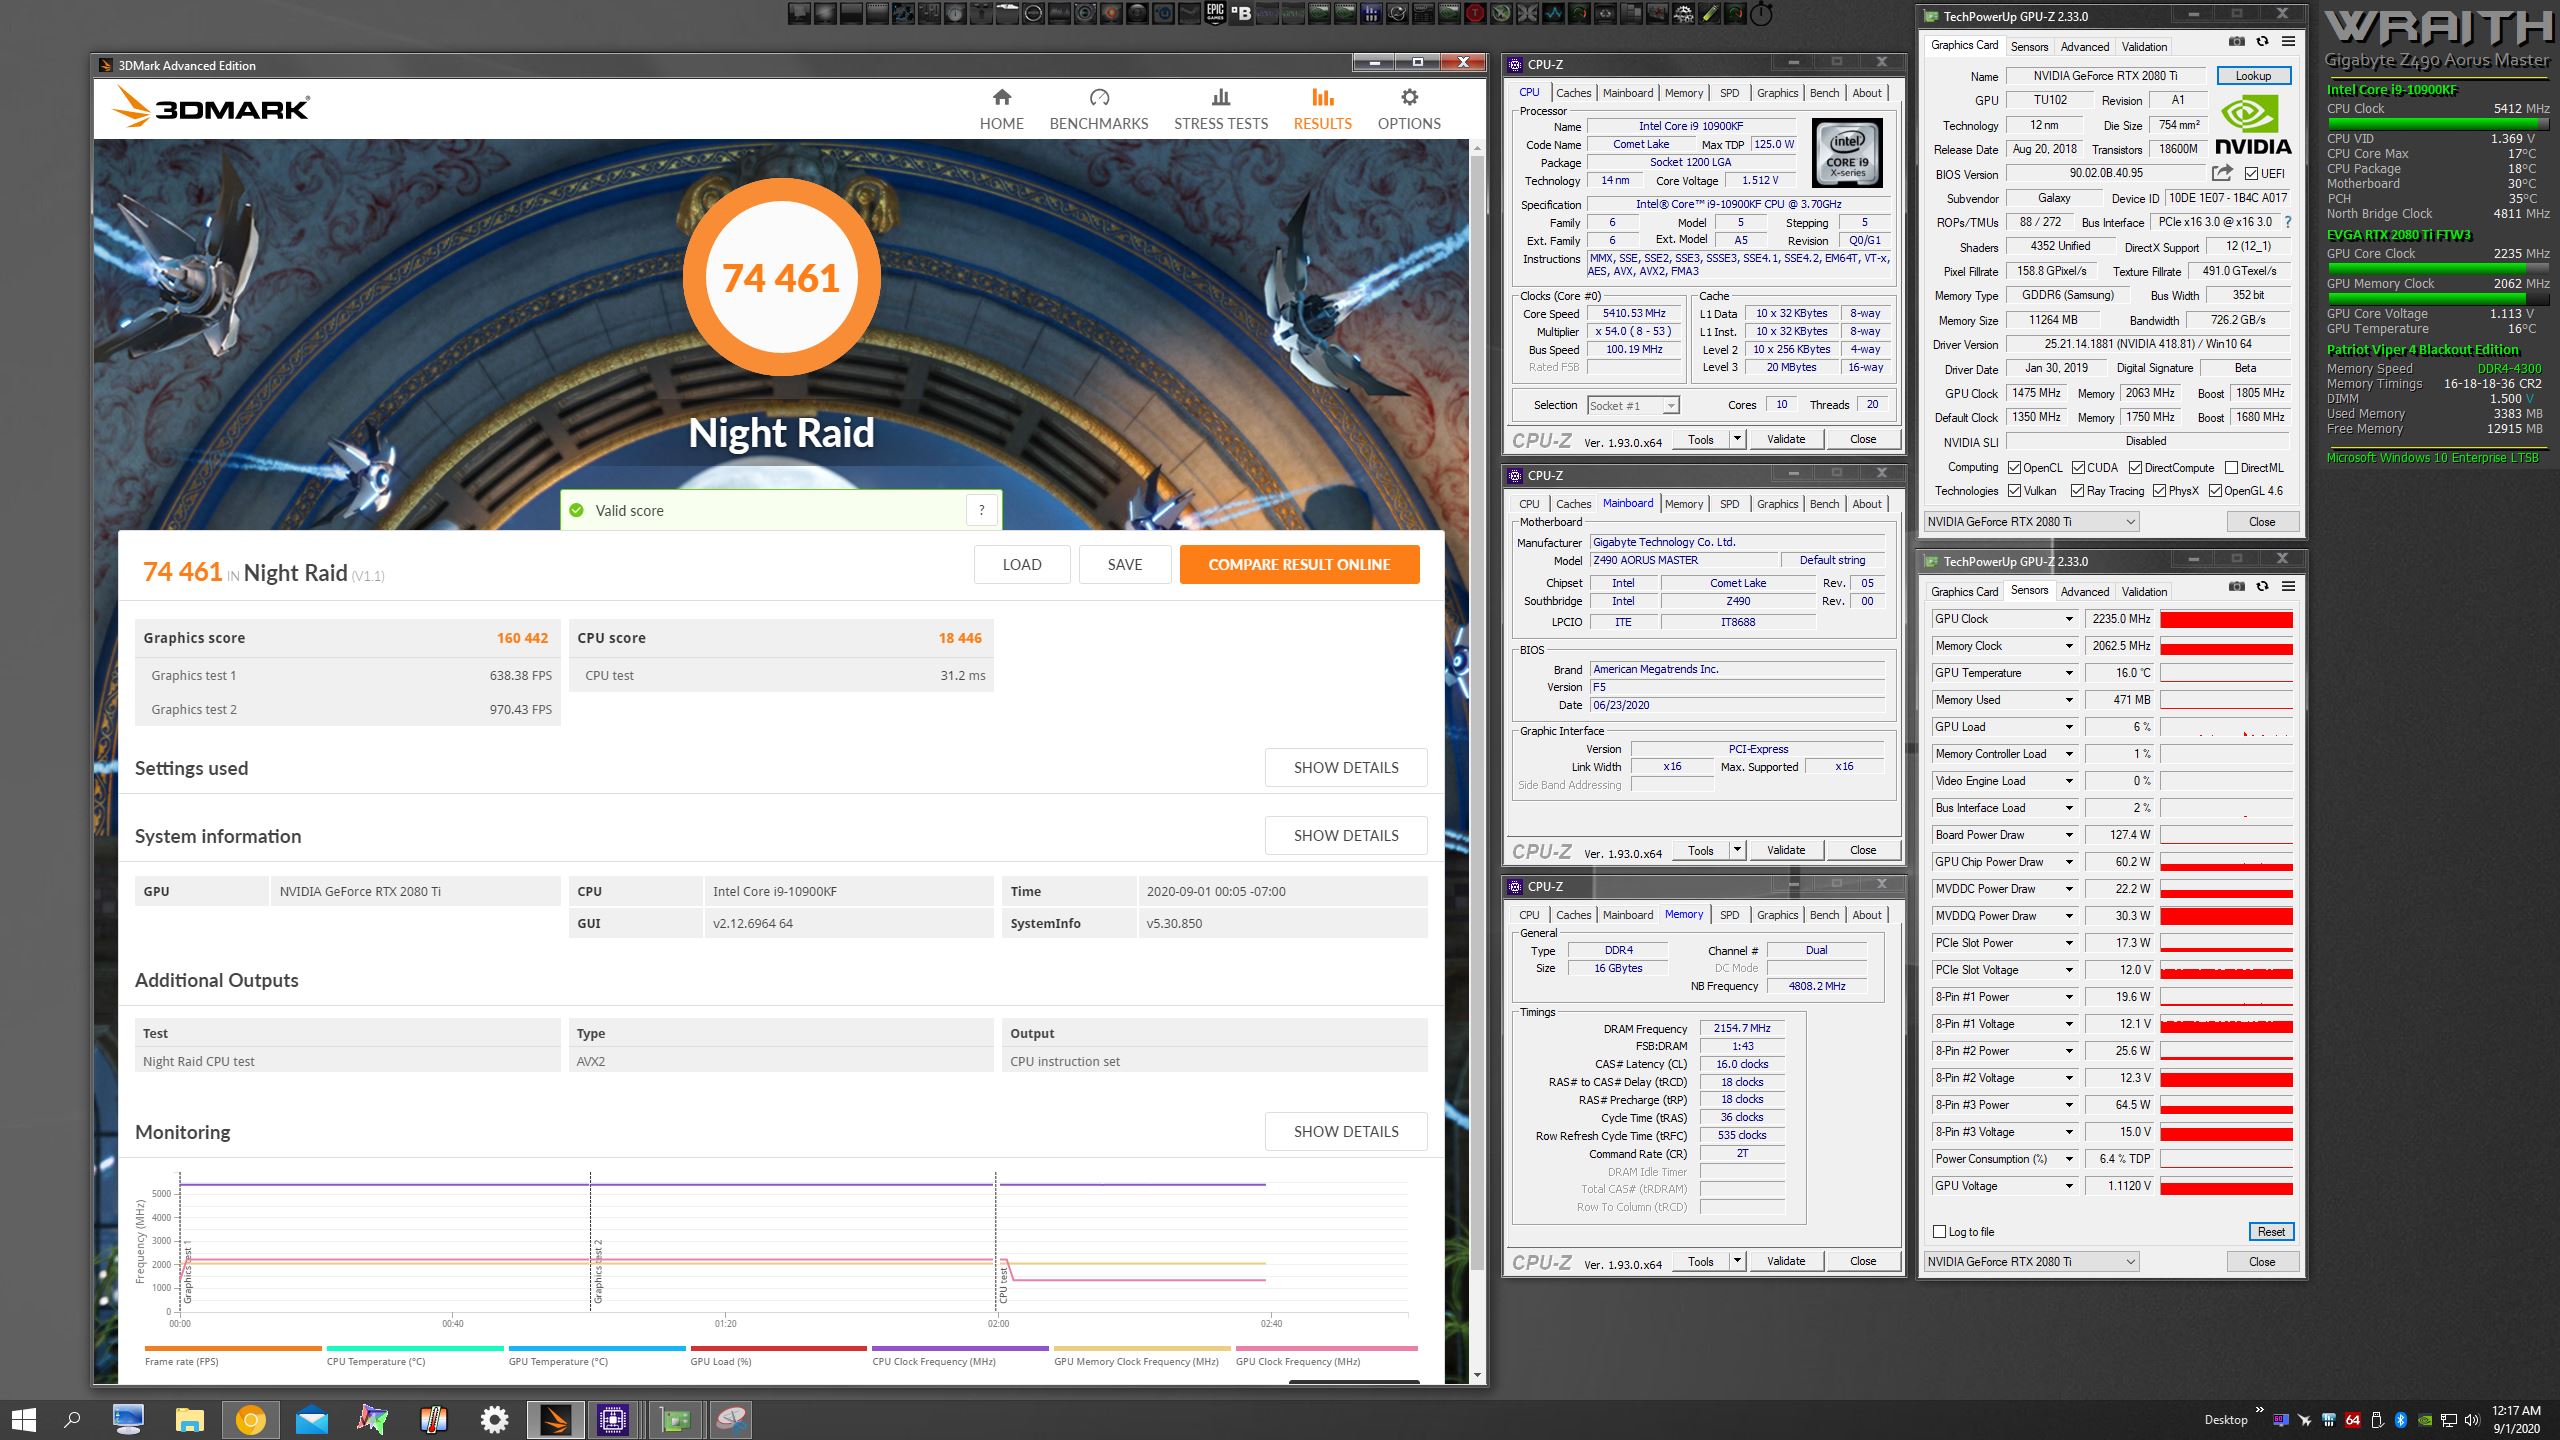
Task: Open Graphics tab in CPU-Z Memory window
Action: [x=1777, y=915]
